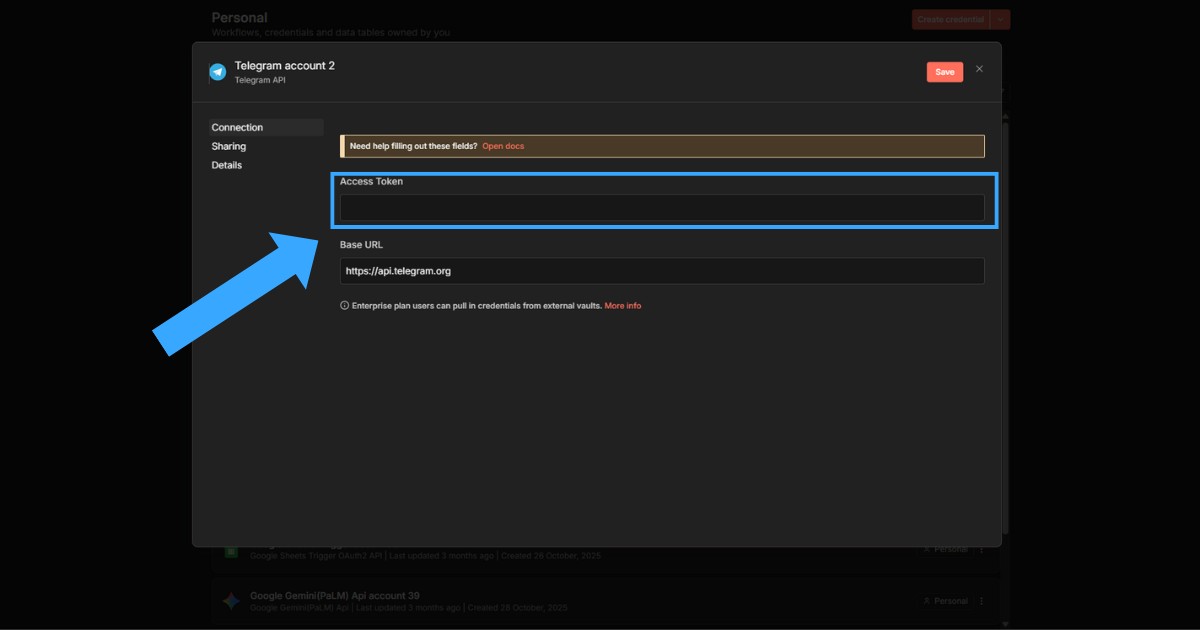
Task: Switch to the Connection tab
Action: pyautogui.click(x=237, y=128)
